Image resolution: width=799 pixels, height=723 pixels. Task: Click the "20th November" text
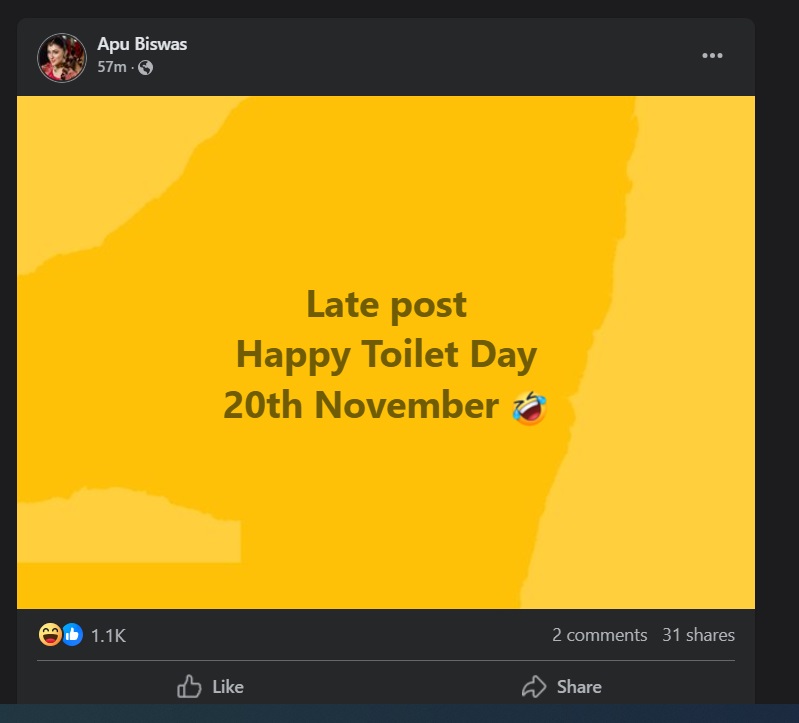[x=360, y=406]
